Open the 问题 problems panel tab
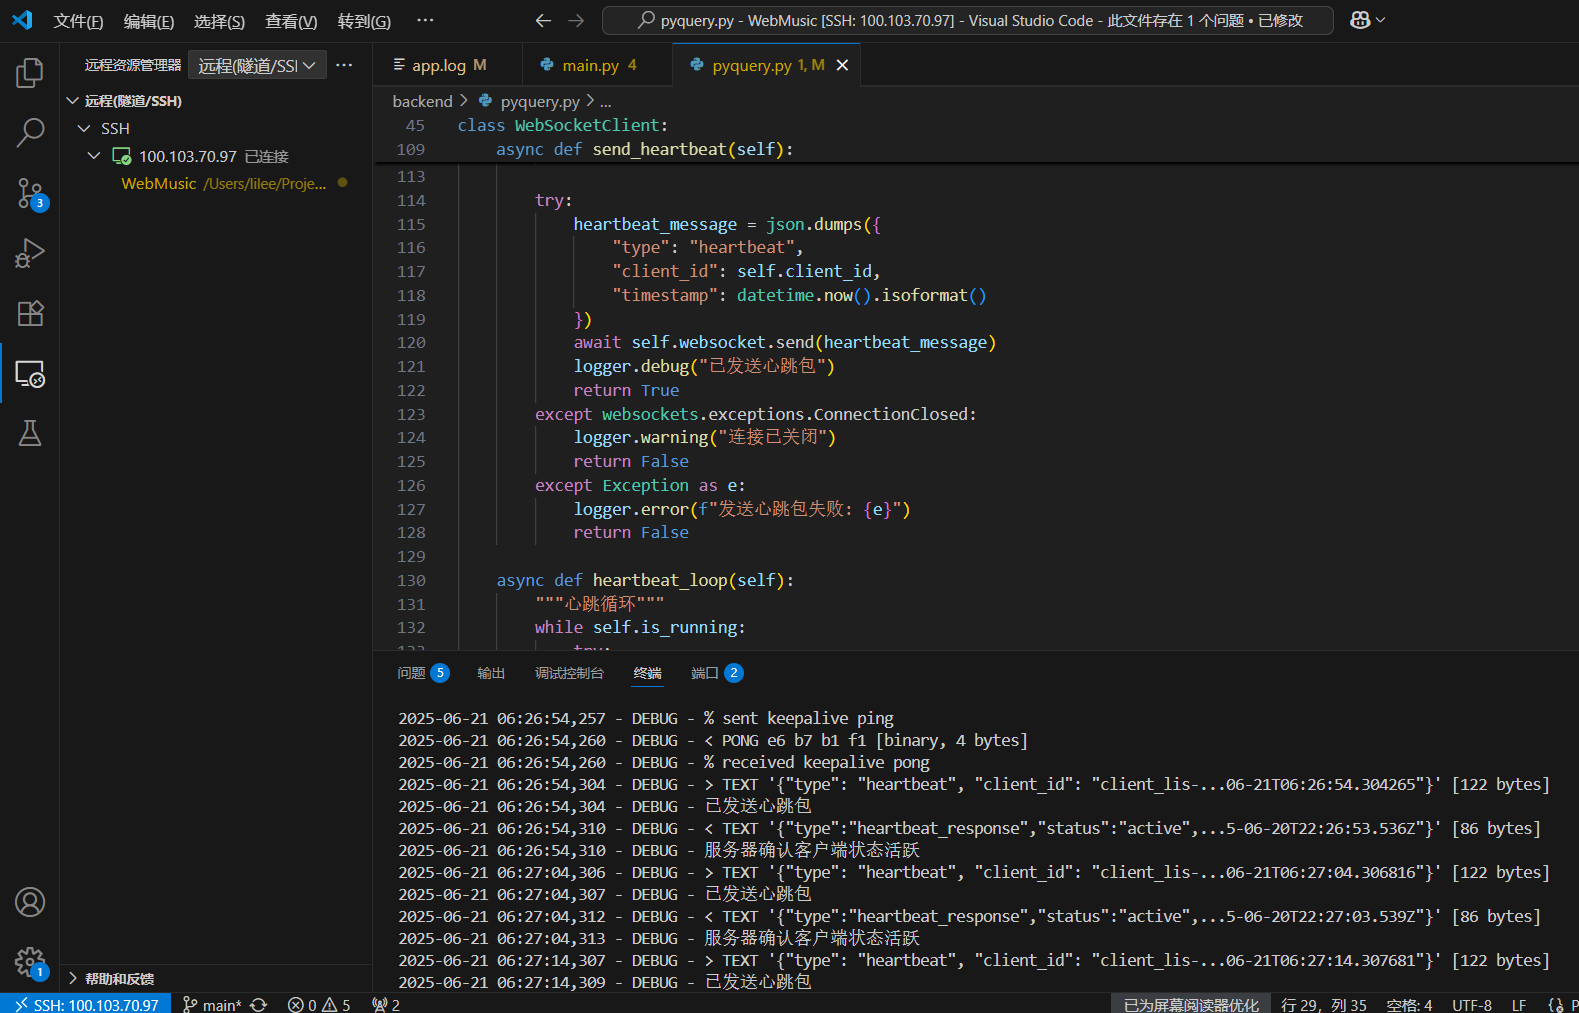This screenshot has height=1013, width=1579. (422, 673)
